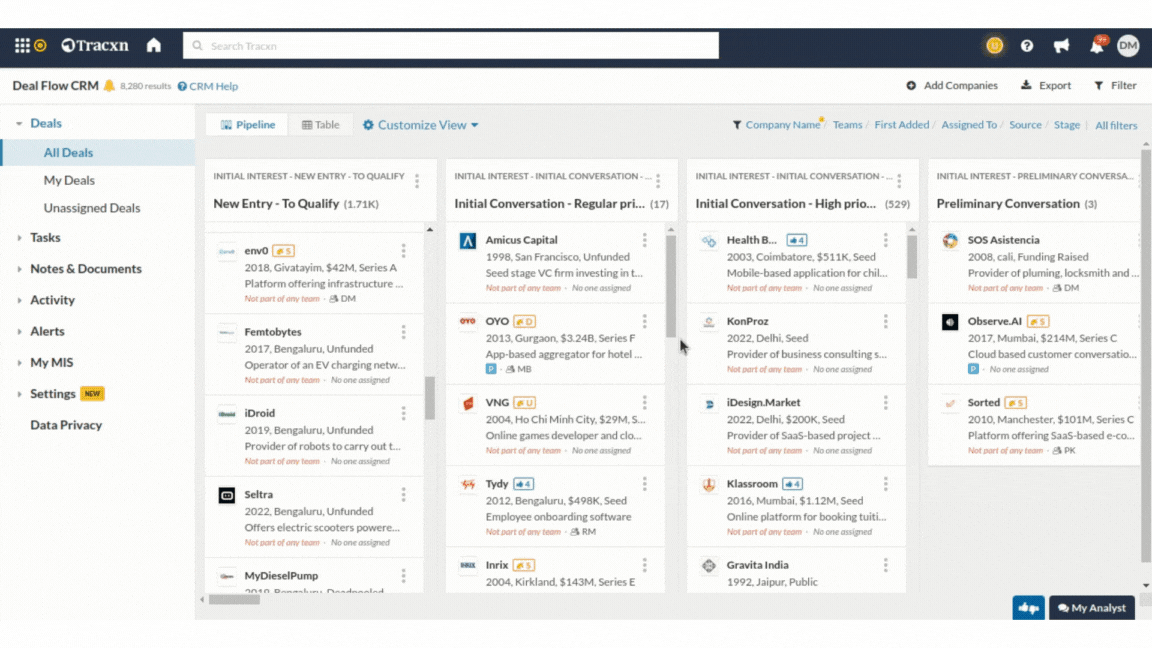Switch to the Table view tab
Viewport: 1152px width, 648px height.
321,125
